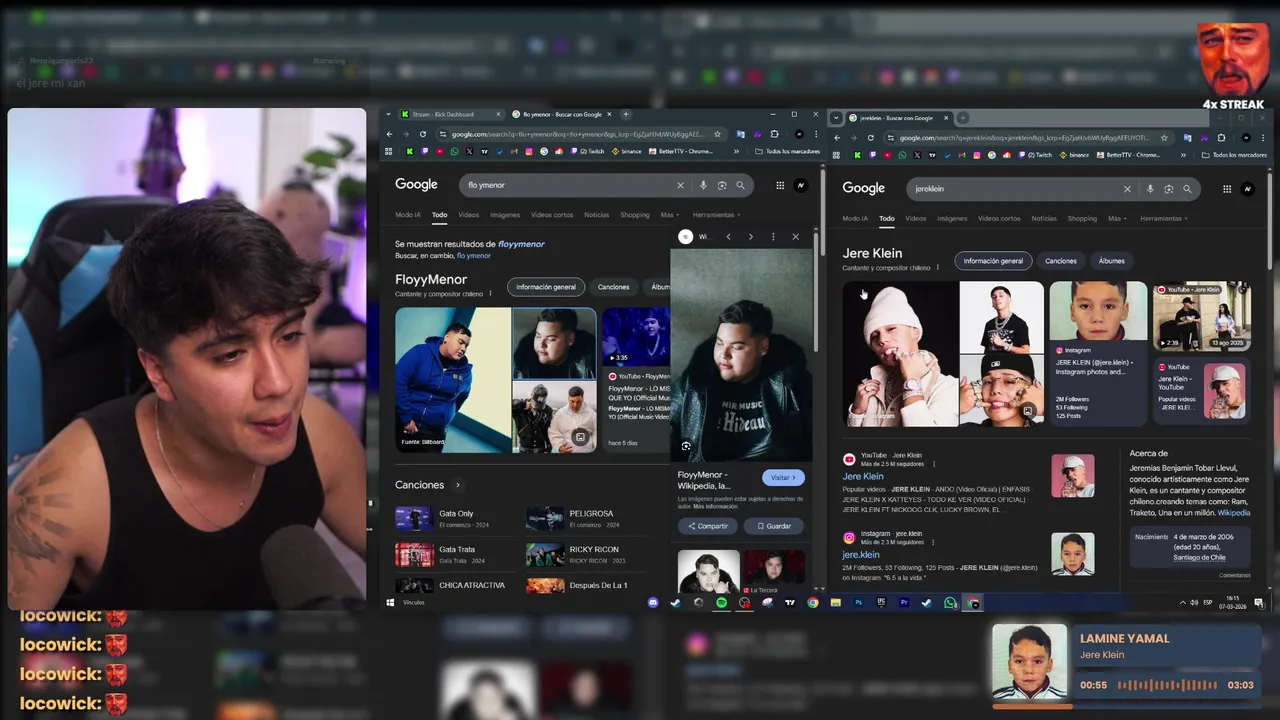Click Visitar button in image preview
This screenshot has height=720, width=1280.
point(783,478)
